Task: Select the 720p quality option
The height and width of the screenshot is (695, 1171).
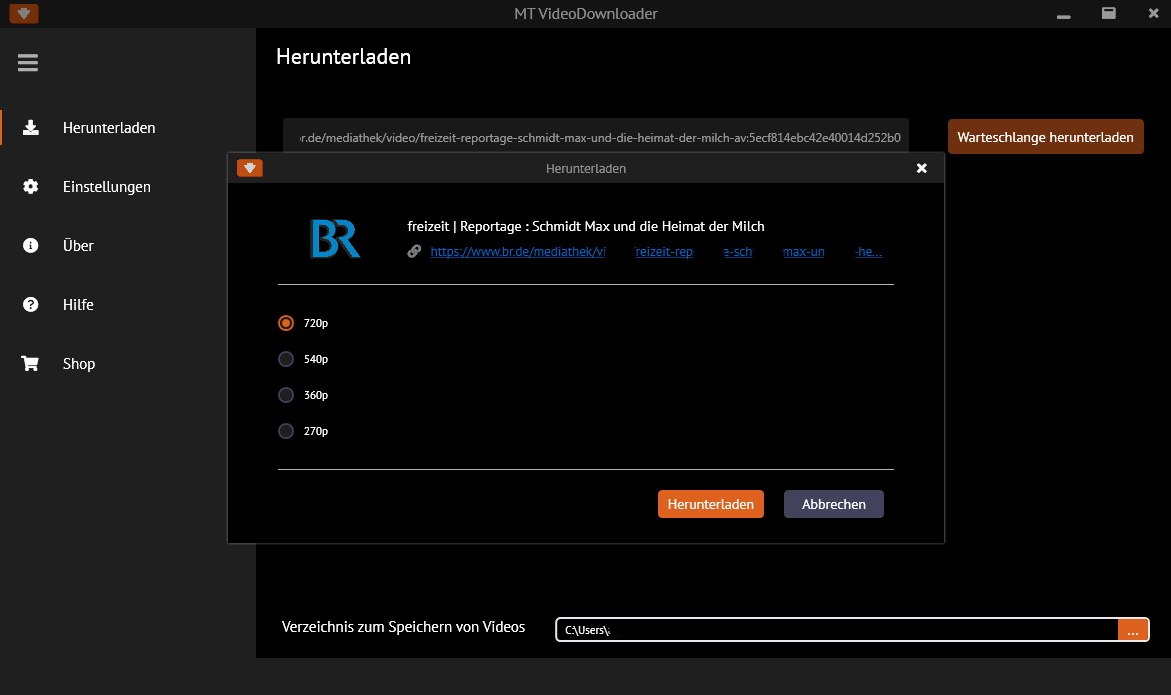Action: [x=286, y=323]
